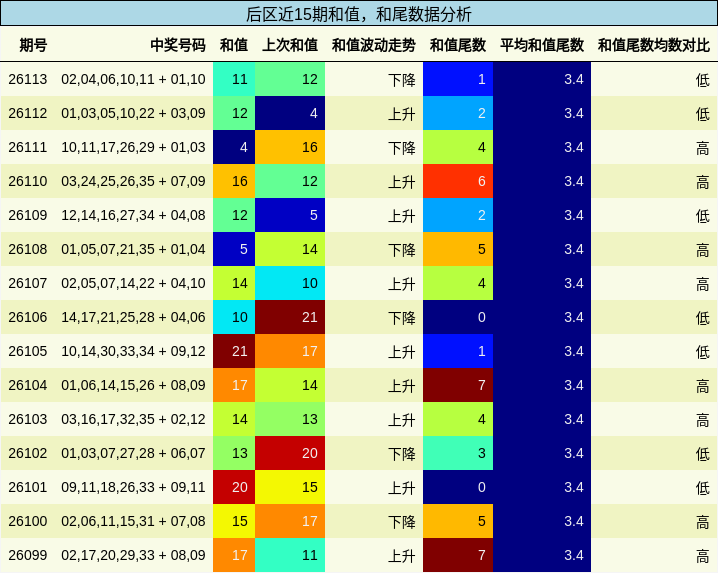Viewport: 718px width, 573px height.
Task: Click winning numbers 01,03,05,10,22 + 03,09
Action: [x=133, y=113]
